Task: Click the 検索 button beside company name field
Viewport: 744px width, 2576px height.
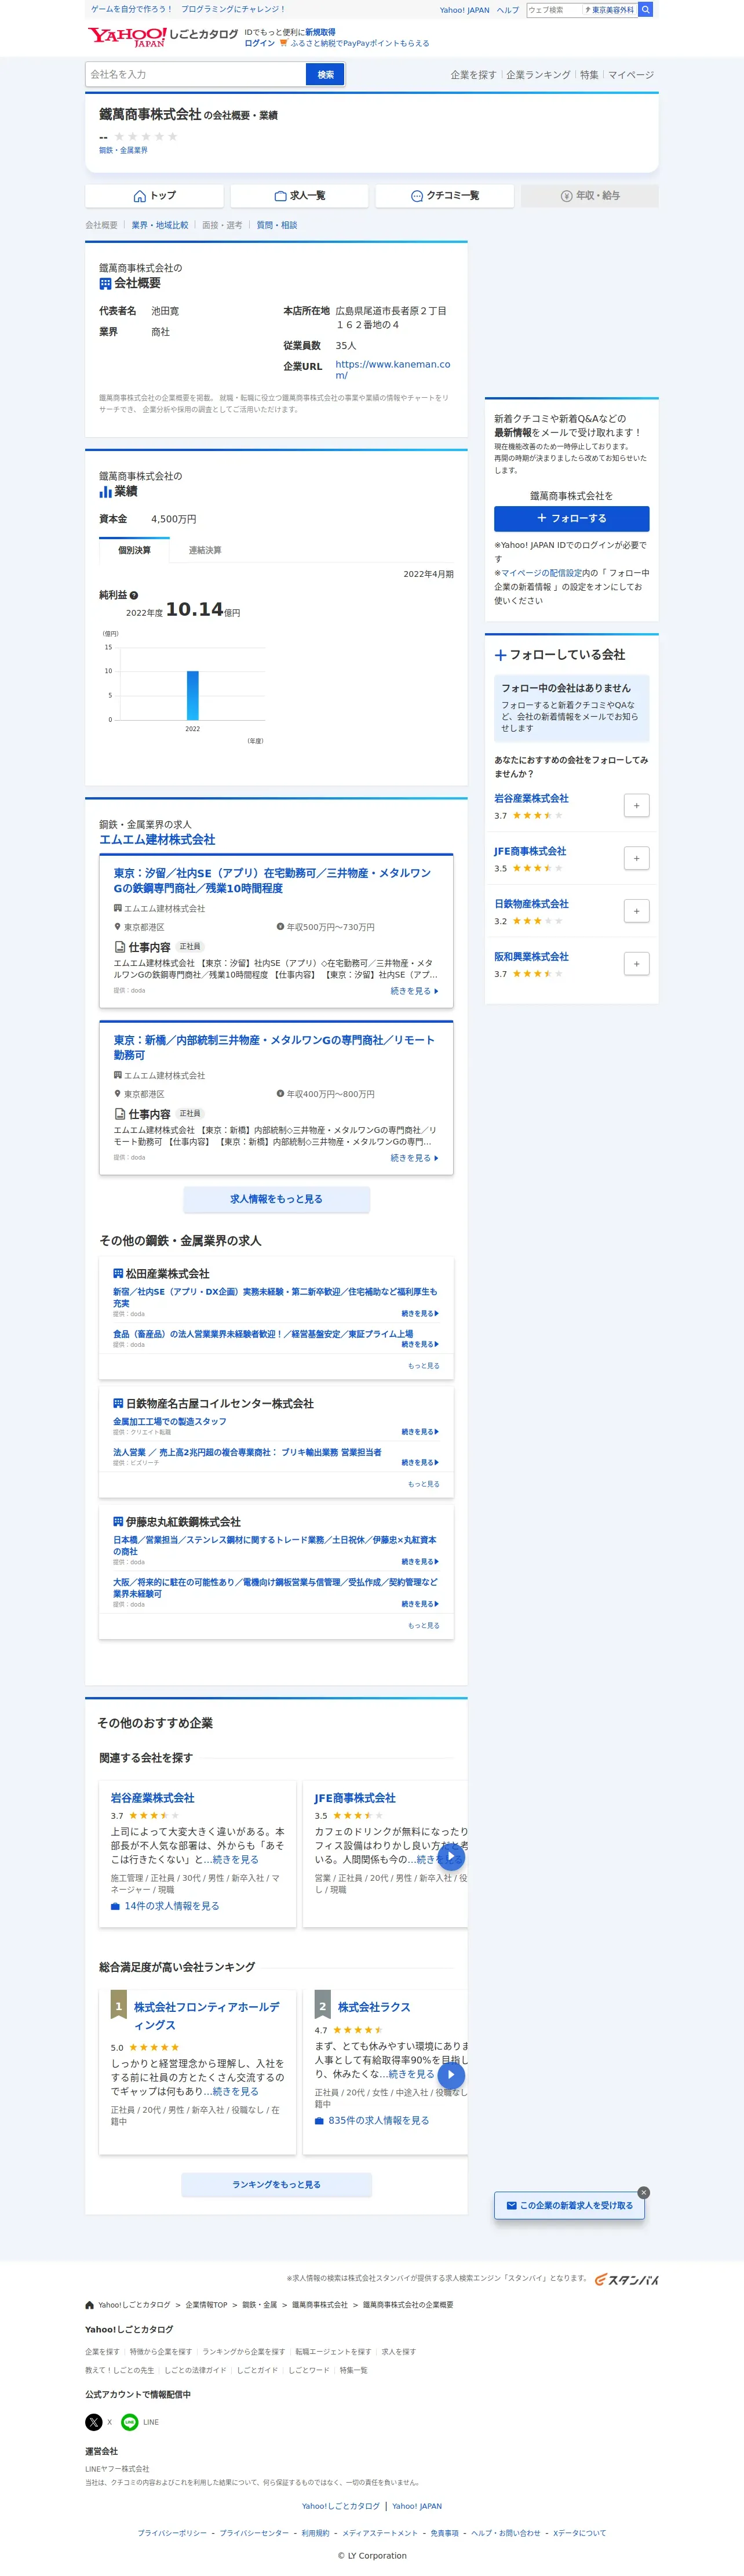Action: click(x=325, y=75)
